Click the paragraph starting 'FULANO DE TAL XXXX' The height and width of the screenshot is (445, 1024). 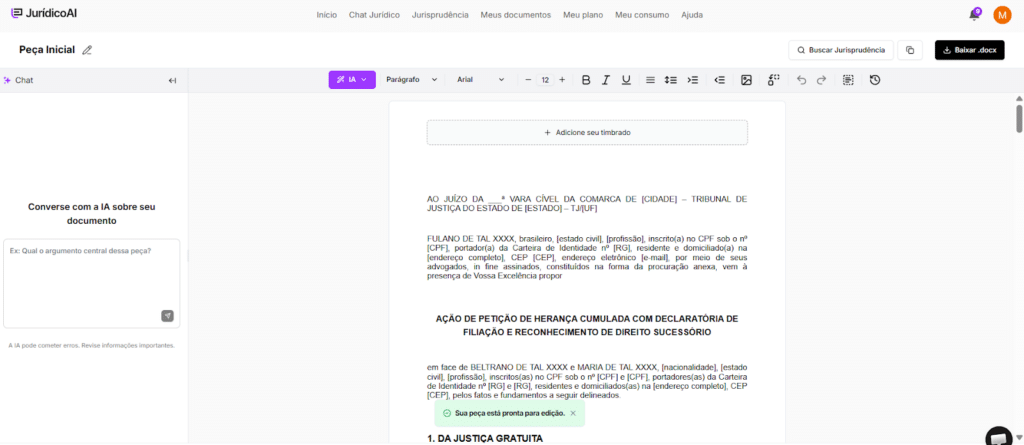pyautogui.click(x=587, y=257)
